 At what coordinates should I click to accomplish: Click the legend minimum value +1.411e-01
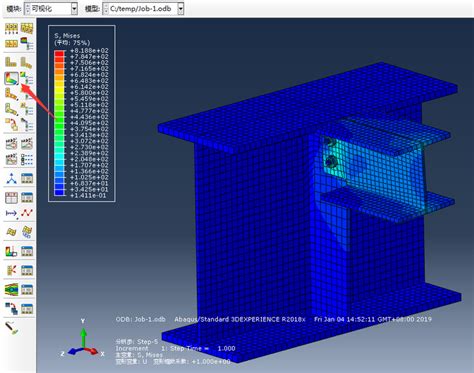88,195
